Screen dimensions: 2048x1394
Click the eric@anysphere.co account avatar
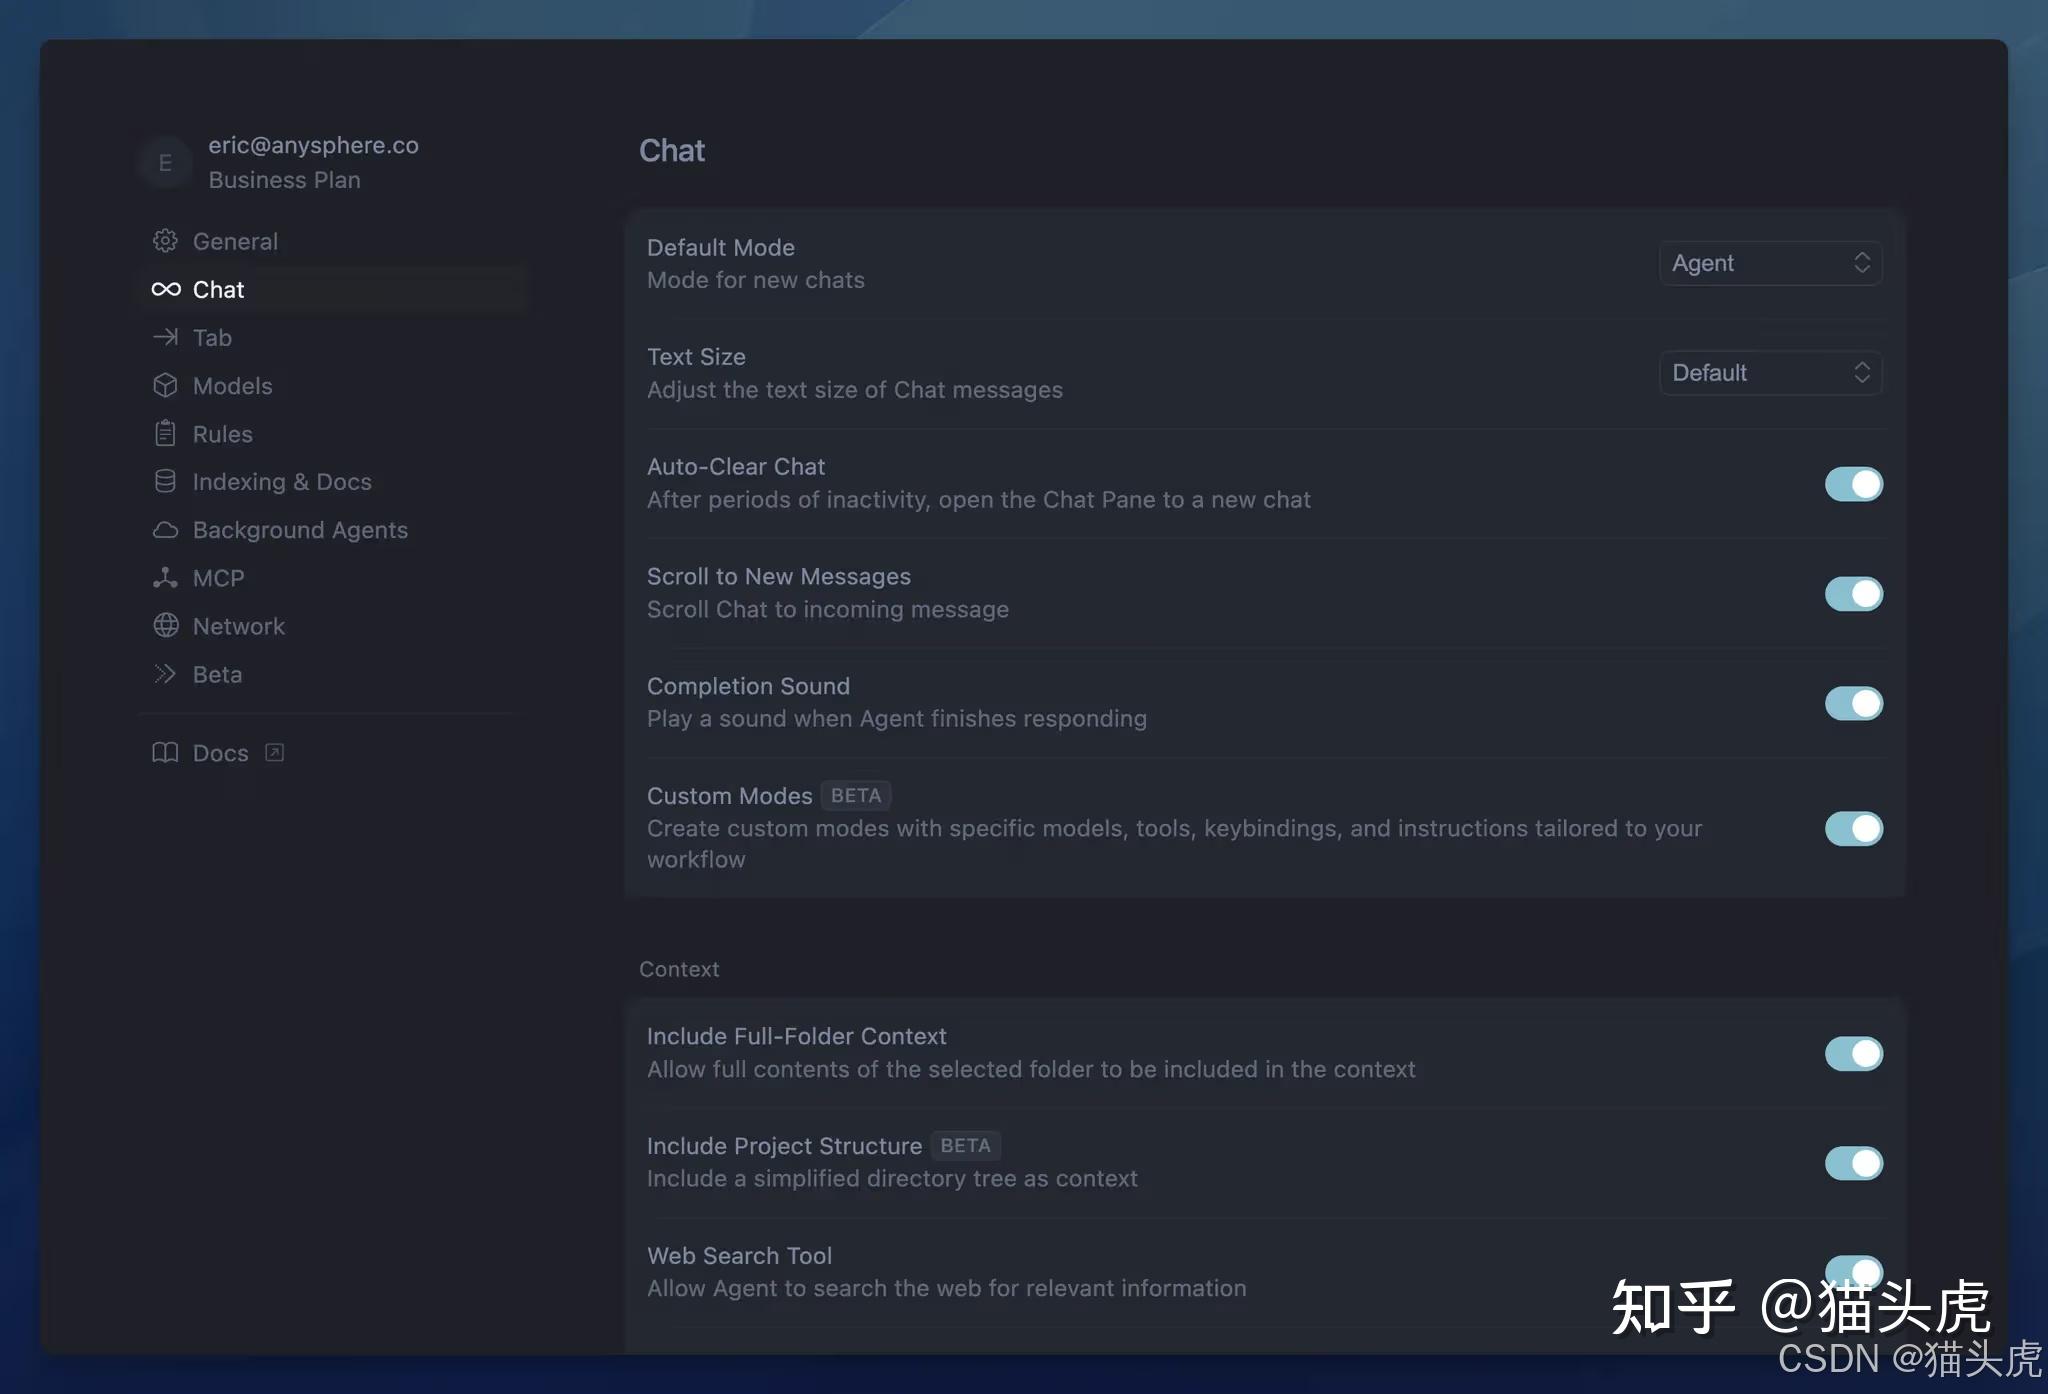tap(165, 162)
